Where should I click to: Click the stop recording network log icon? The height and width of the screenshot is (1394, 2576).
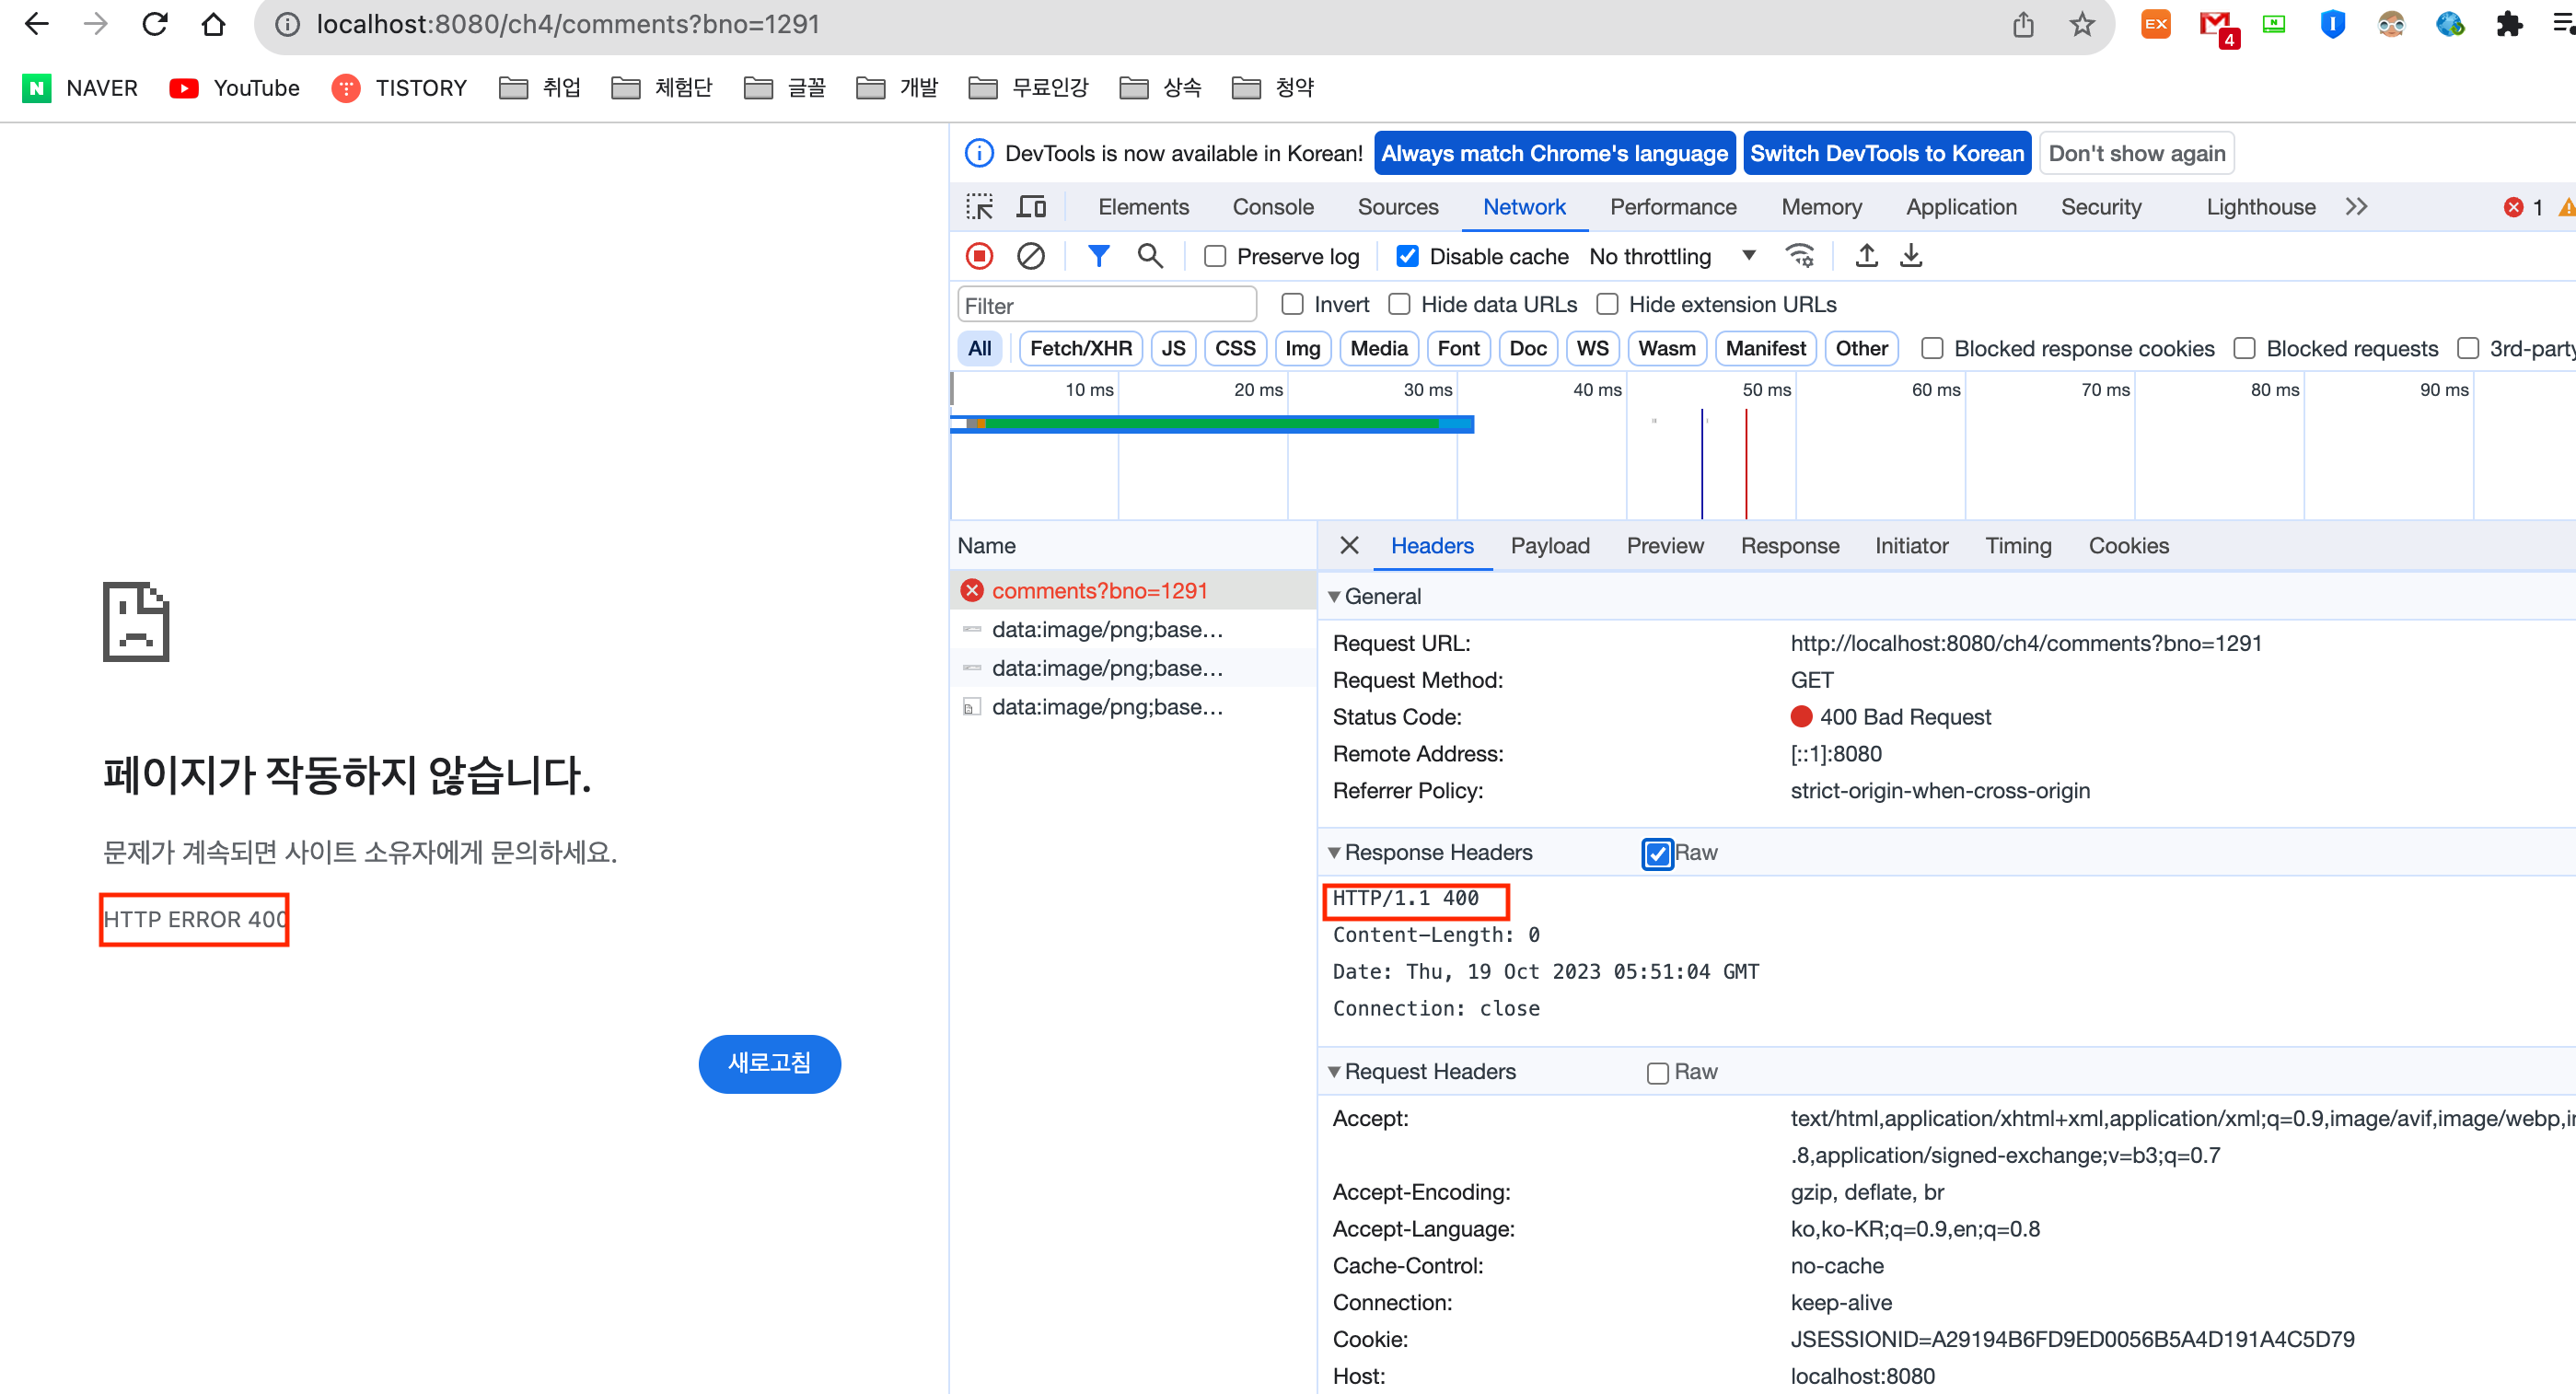tap(979, 257)
